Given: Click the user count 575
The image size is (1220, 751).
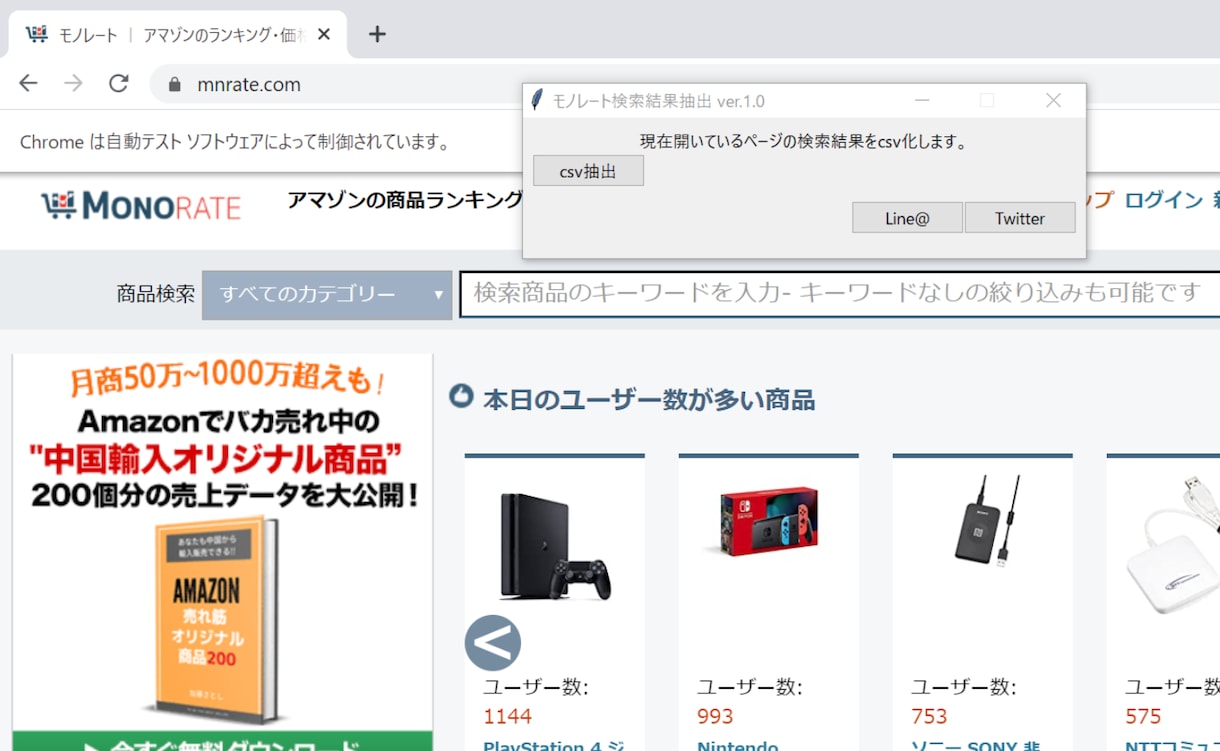Looking at the screenshot, I should 1143,716.
